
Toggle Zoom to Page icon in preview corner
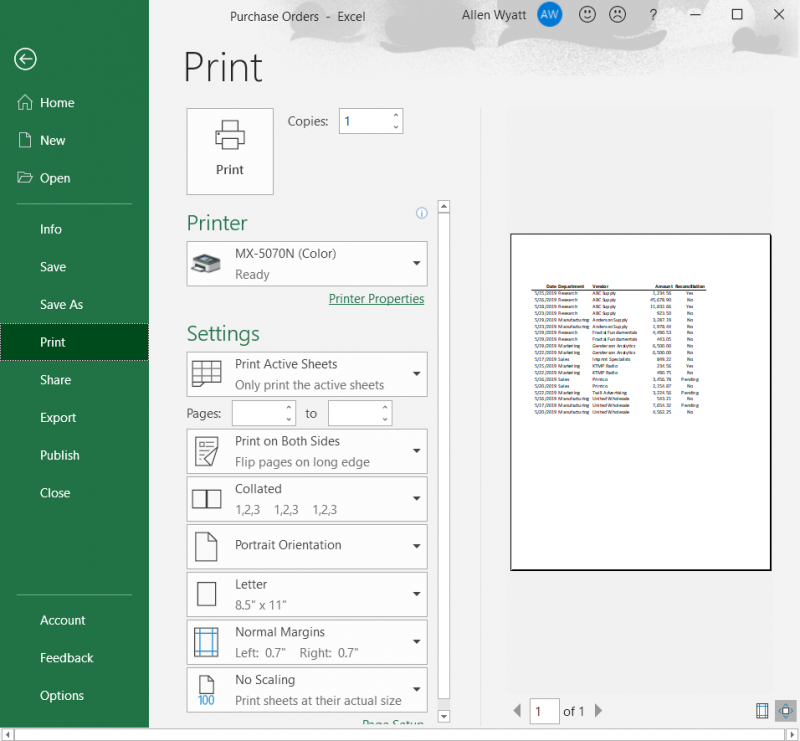pyautogui.click(x=786, y=711)
